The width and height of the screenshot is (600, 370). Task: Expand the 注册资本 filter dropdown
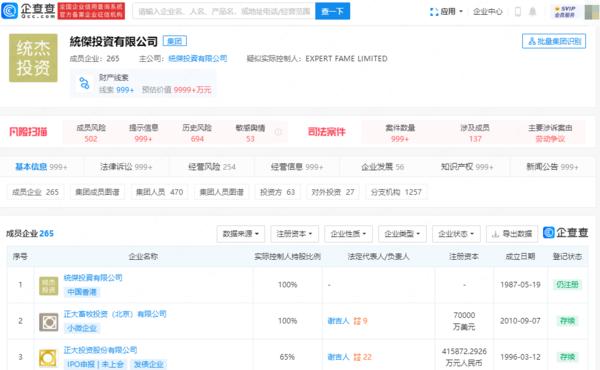pos(294,233)
